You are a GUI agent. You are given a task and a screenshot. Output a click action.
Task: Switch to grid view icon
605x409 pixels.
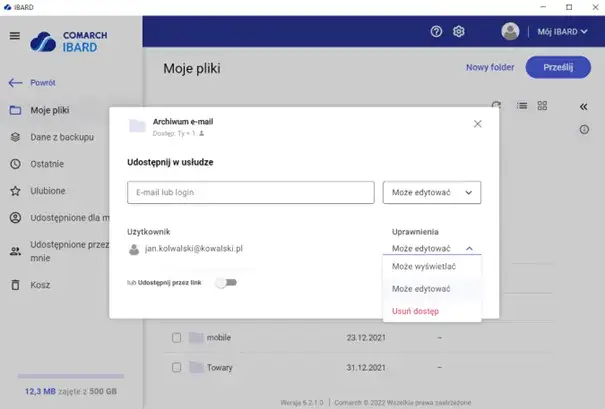(x=543, y=105)
